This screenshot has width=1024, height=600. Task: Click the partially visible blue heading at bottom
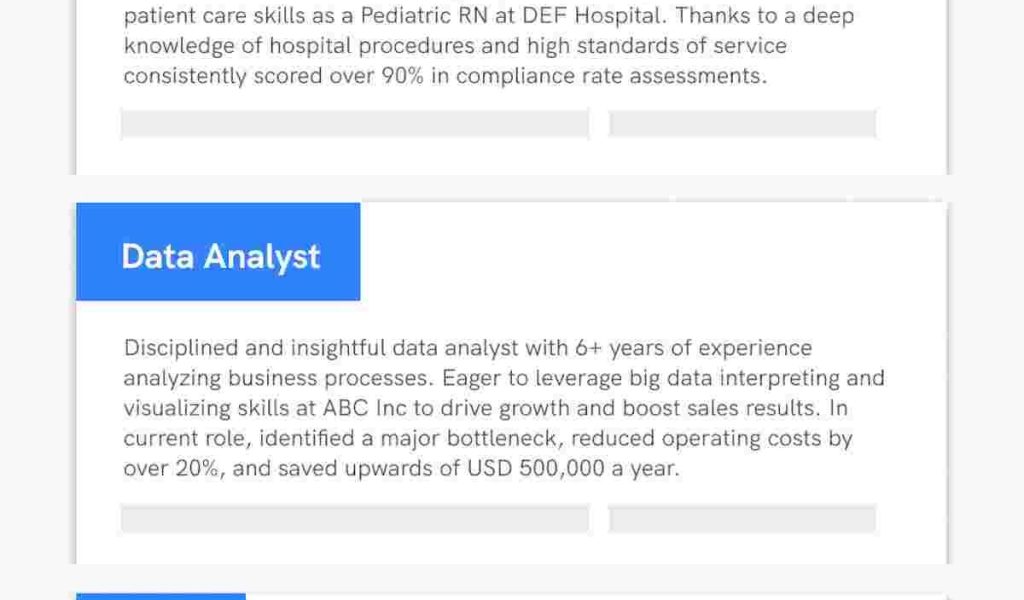click(x=160, y=596)
